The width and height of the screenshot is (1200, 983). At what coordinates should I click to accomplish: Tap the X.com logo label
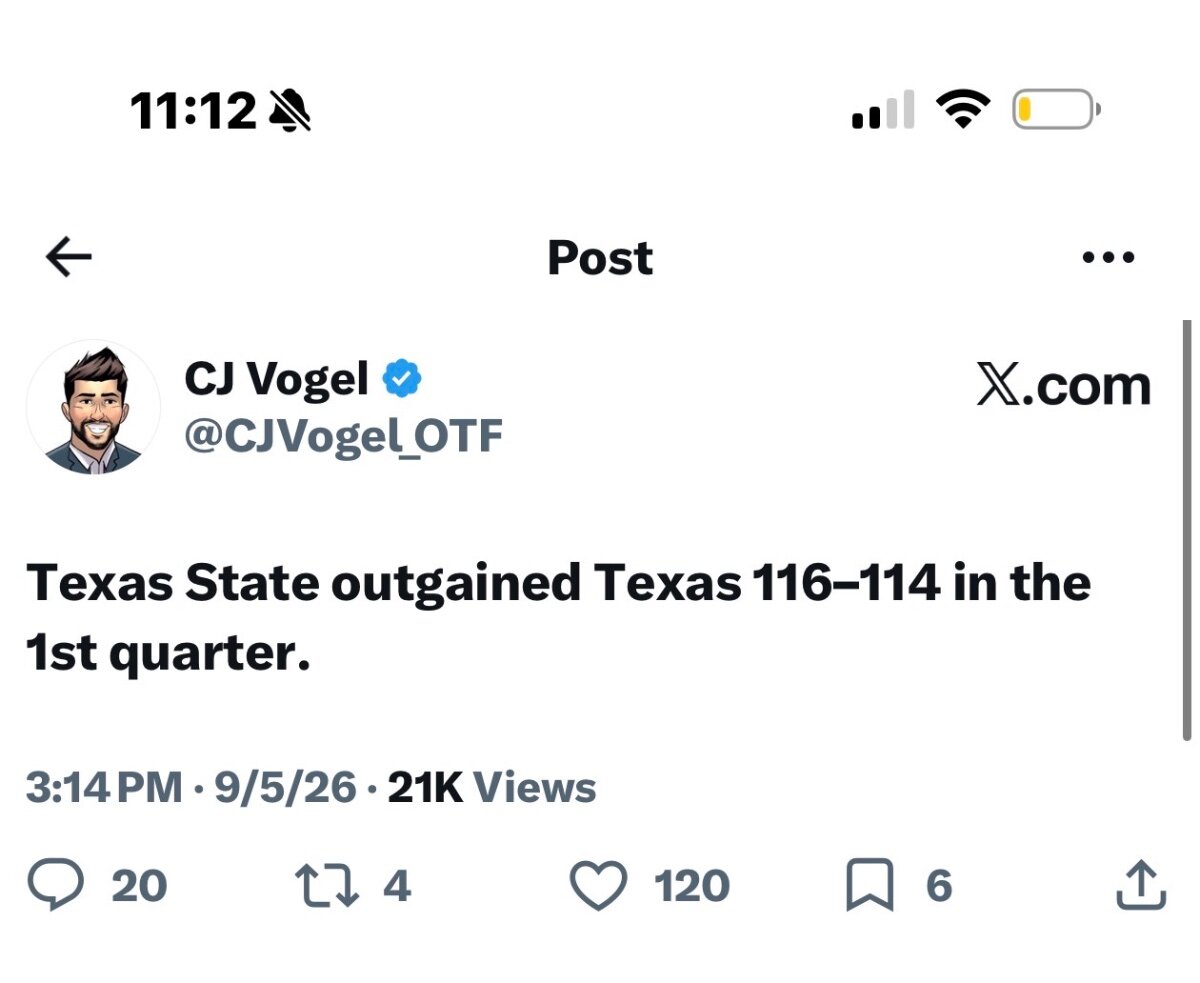click(x=1063, y=386)
